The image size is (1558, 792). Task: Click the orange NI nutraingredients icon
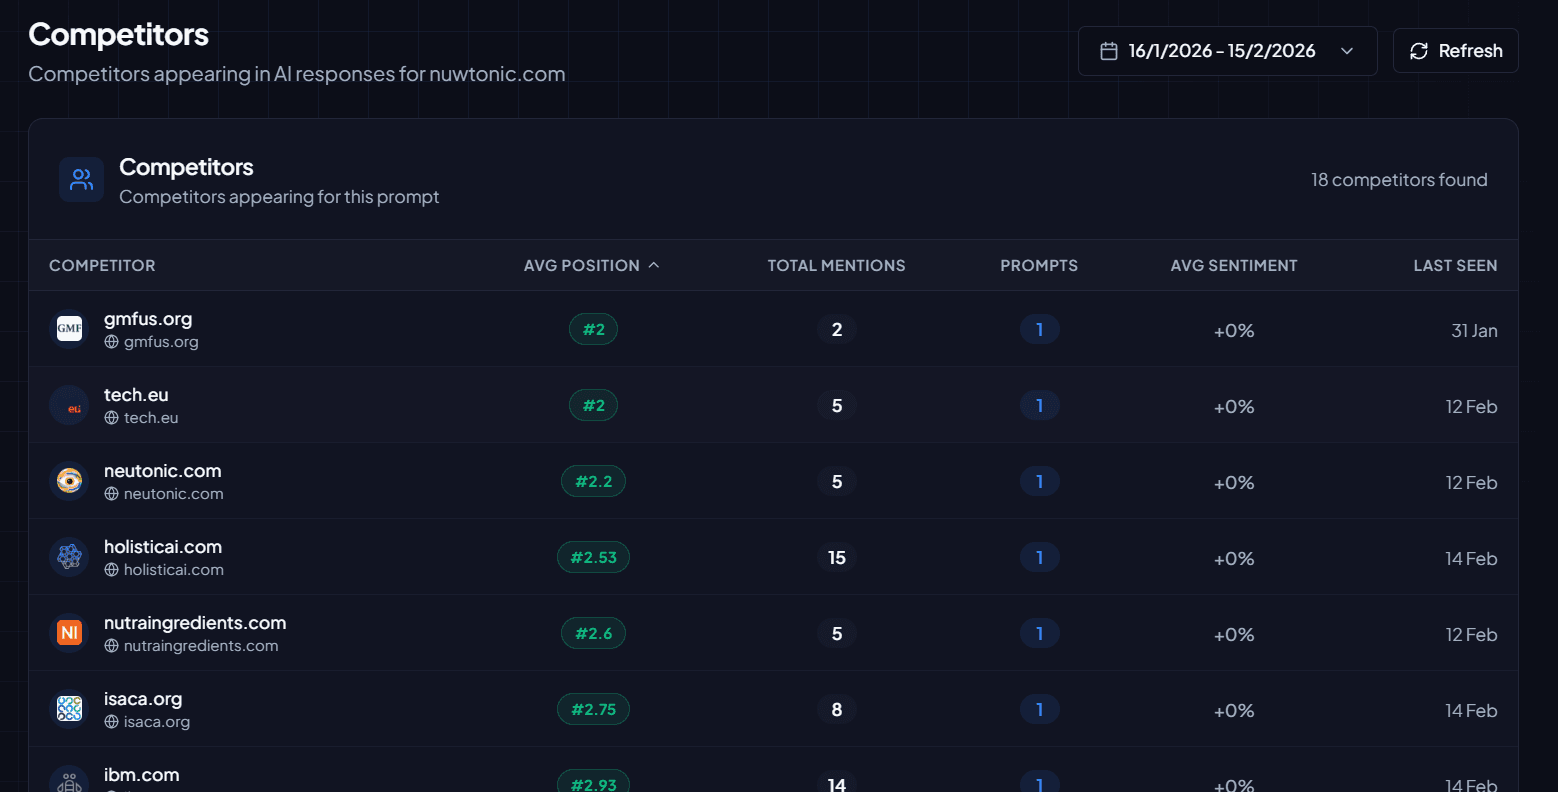coord(69,633)
